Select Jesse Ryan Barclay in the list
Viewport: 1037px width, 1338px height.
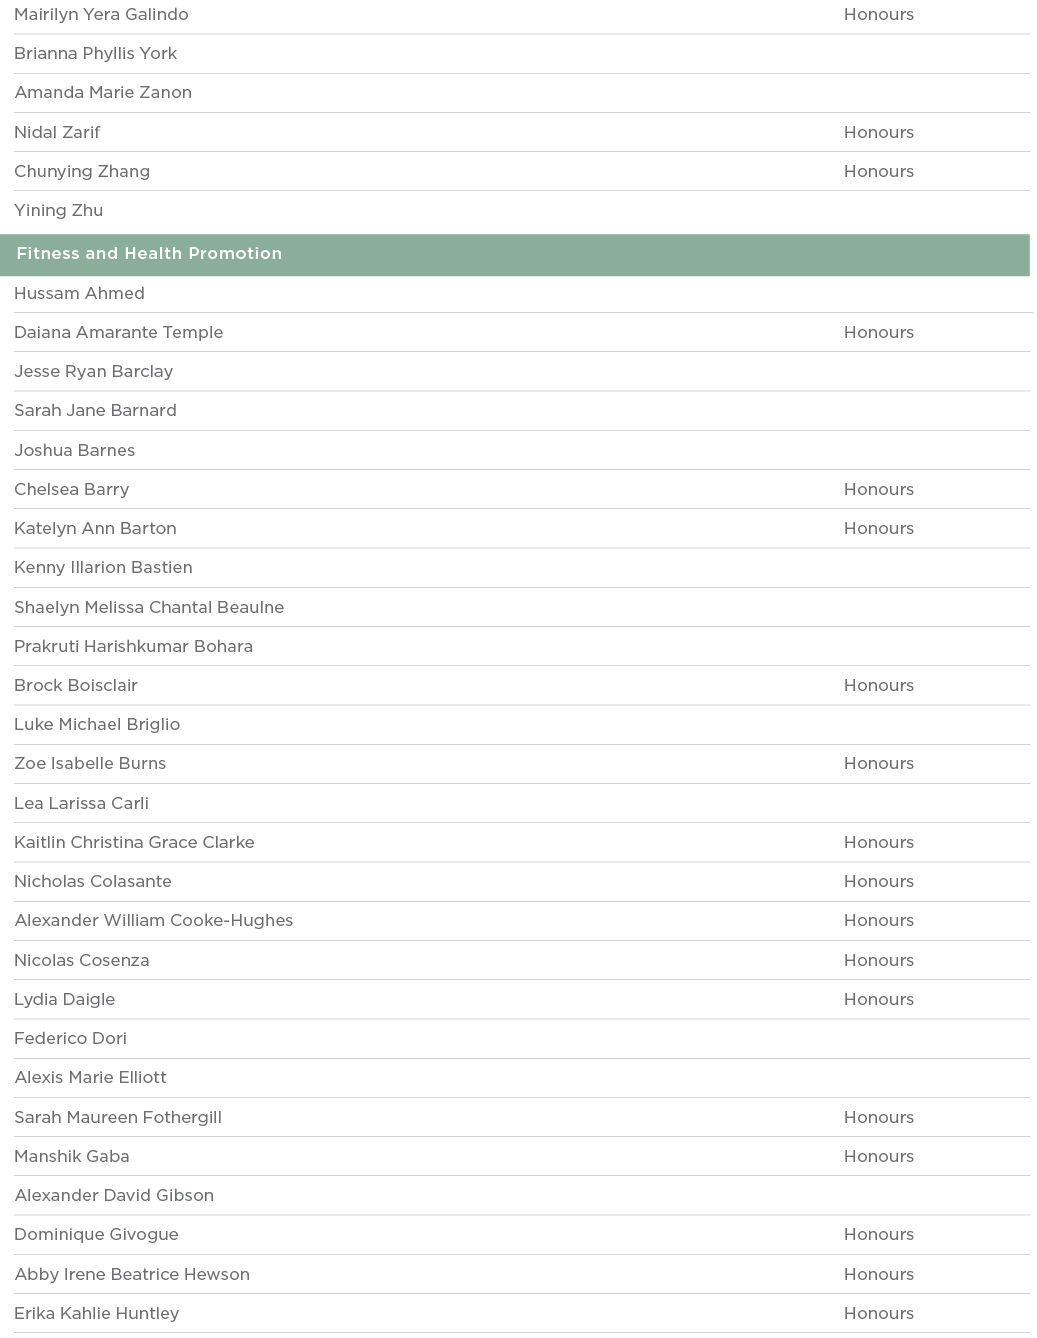93,371
